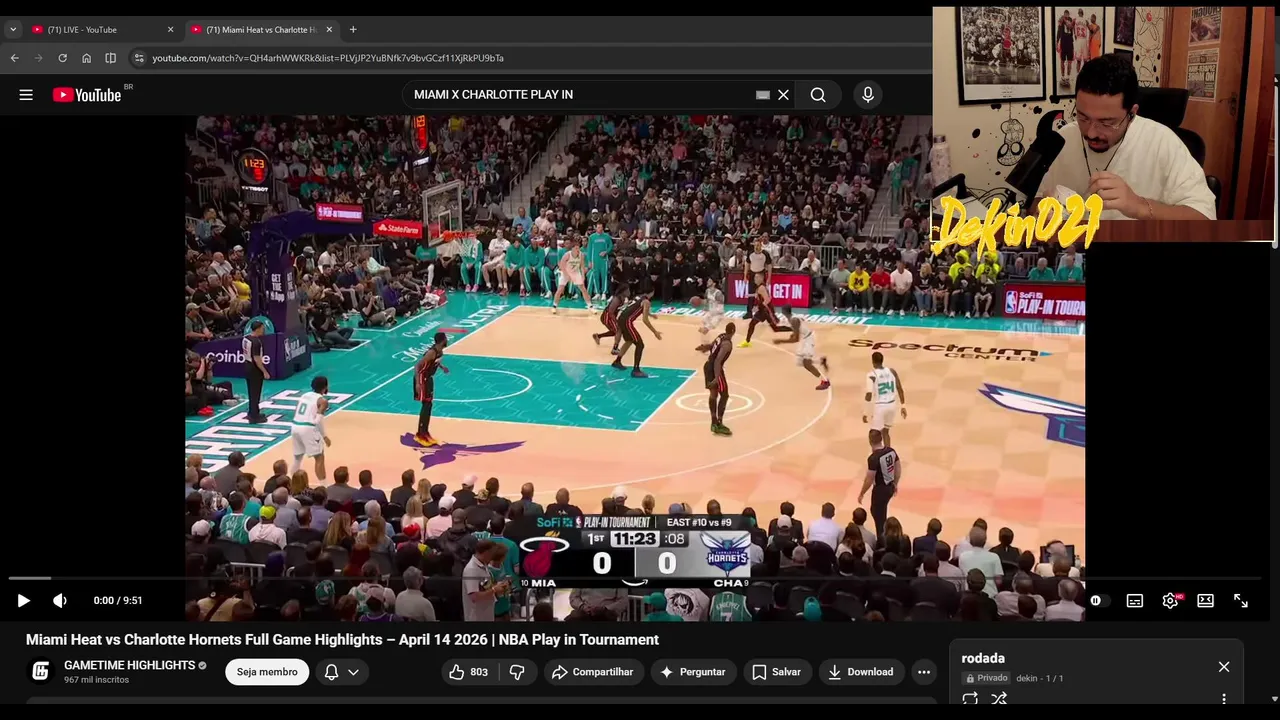Viewport: 1280px width, 720px height.
Task: Open the YouTube hamburger guide menu
Action: 26,95
